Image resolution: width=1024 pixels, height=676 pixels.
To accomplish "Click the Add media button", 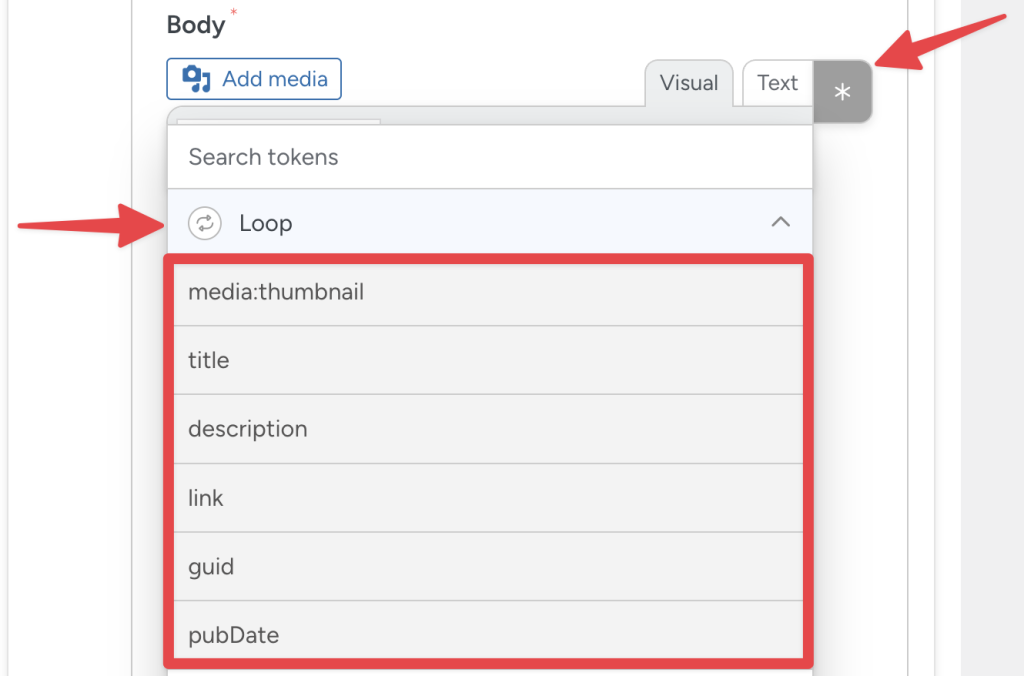I will [x=253, y=78].
